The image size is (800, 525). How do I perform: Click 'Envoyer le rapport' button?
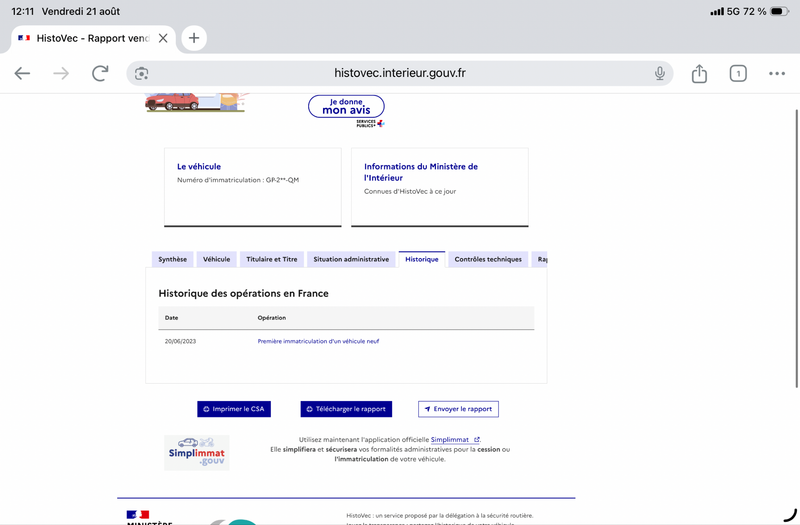tap(458, 409)
